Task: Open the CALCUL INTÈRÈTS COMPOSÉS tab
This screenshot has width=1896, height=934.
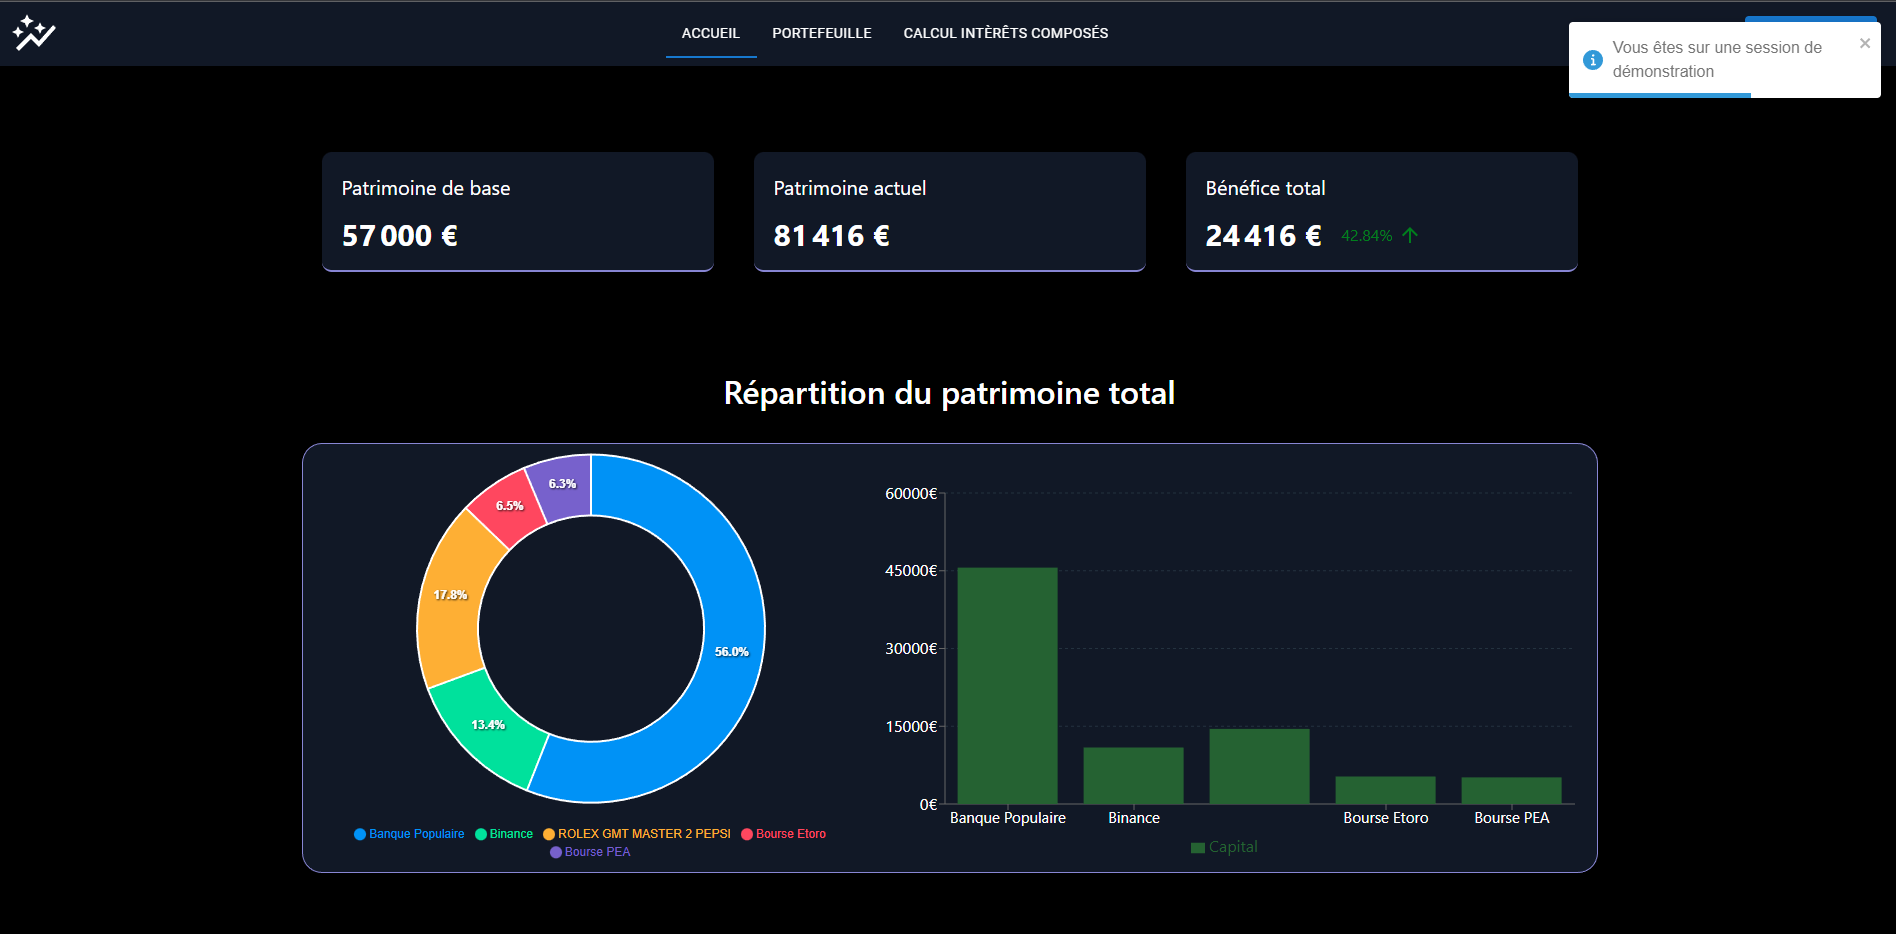Action: [1005, 33]
